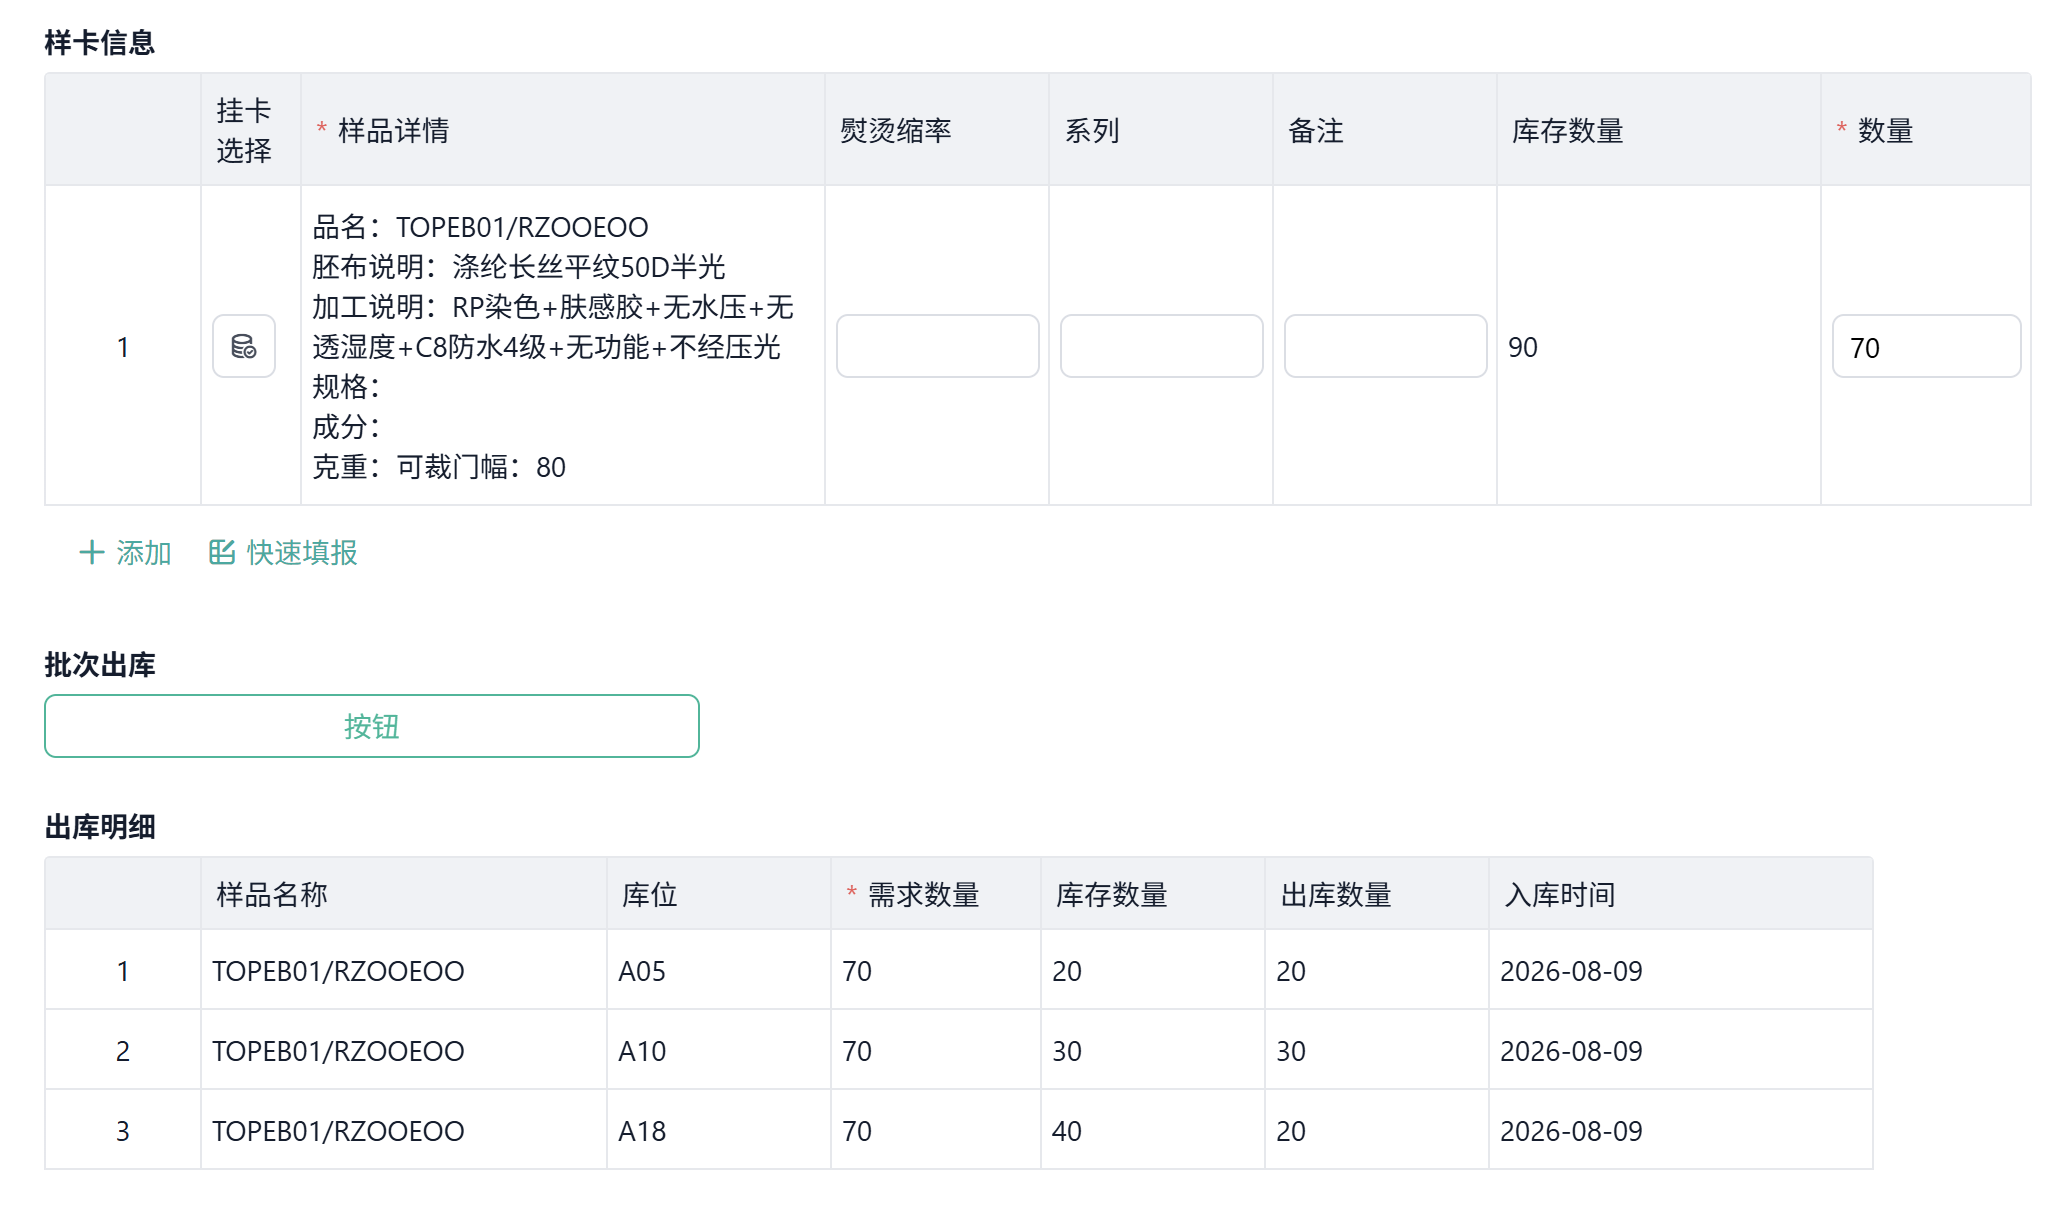Select TOPEB01/RZOOEOO in the A10 row

point(338,1051)
